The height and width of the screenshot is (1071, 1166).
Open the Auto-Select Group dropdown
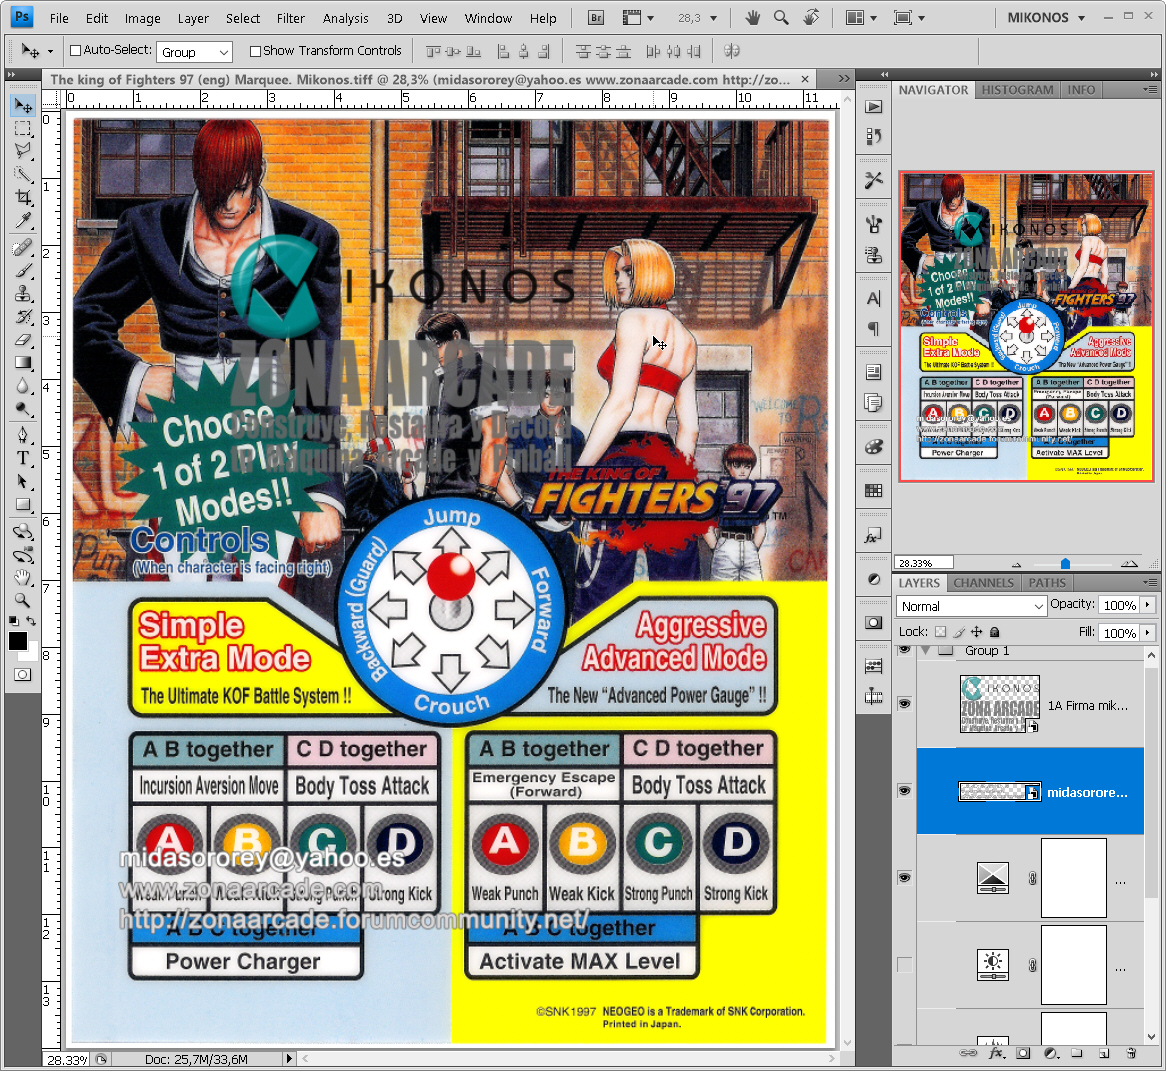pyautogui.click(x=195, y=52)
